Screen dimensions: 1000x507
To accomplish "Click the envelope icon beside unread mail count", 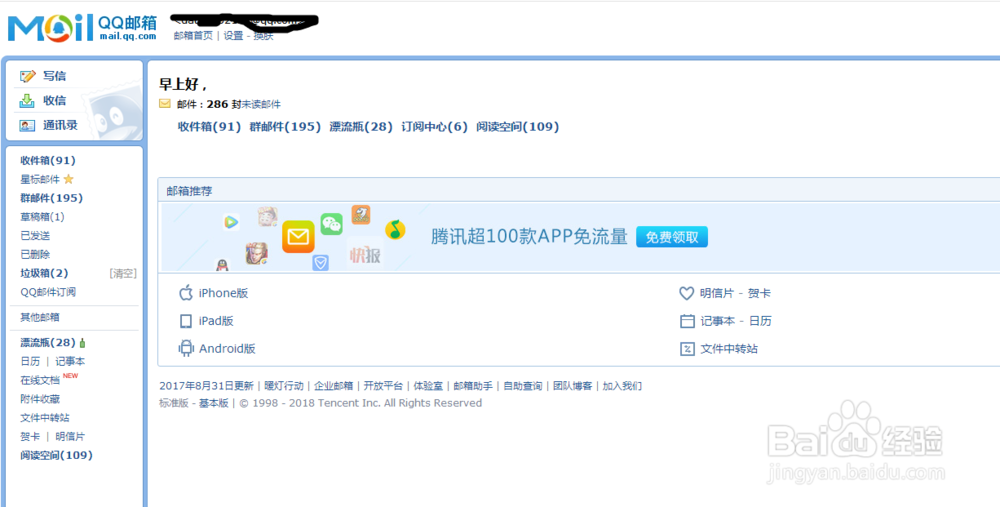I will click(165, 104).
